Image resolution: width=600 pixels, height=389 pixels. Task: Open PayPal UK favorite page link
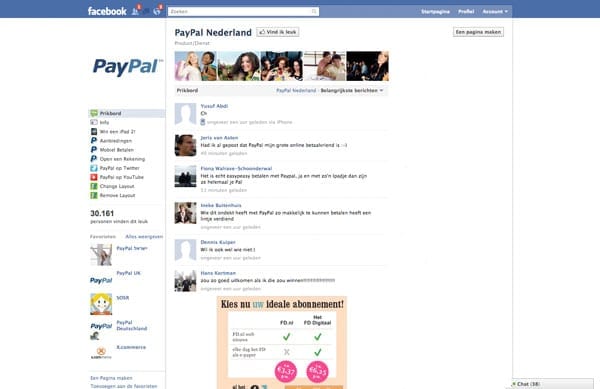click(x=129, y=273)
